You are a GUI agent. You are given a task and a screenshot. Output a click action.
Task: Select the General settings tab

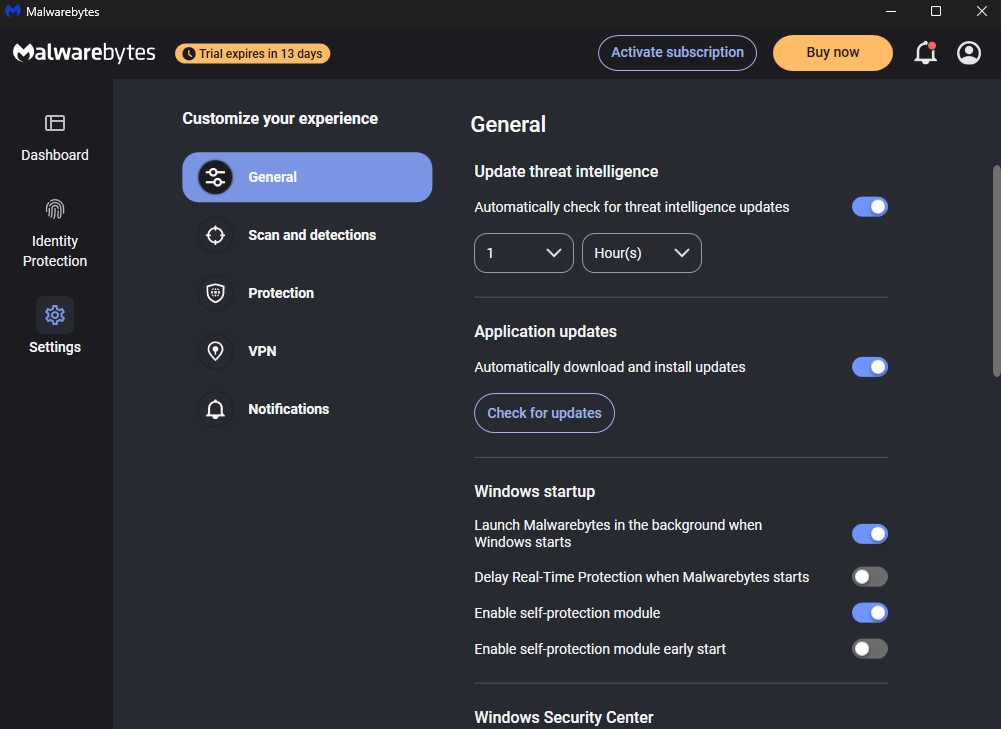[307, 177]
